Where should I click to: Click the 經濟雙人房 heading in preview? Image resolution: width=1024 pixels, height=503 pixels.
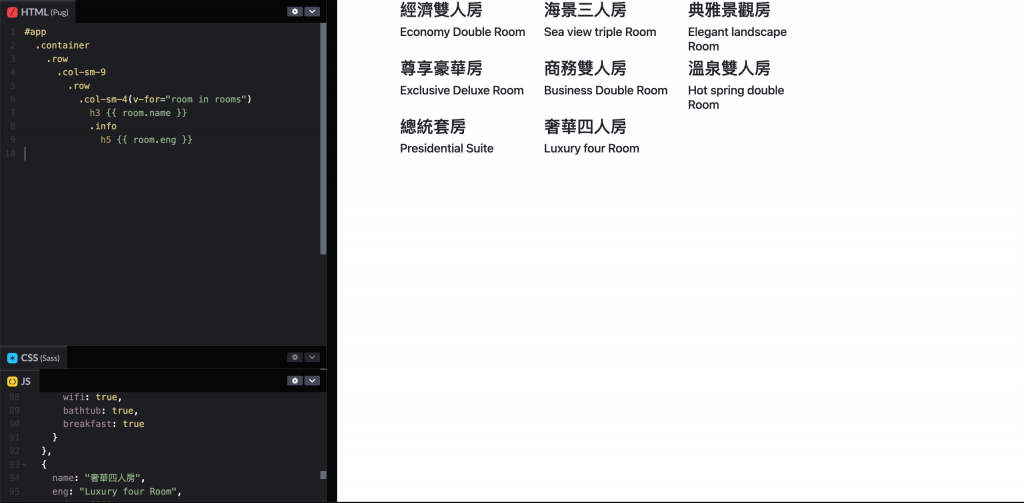pos(441,10)
